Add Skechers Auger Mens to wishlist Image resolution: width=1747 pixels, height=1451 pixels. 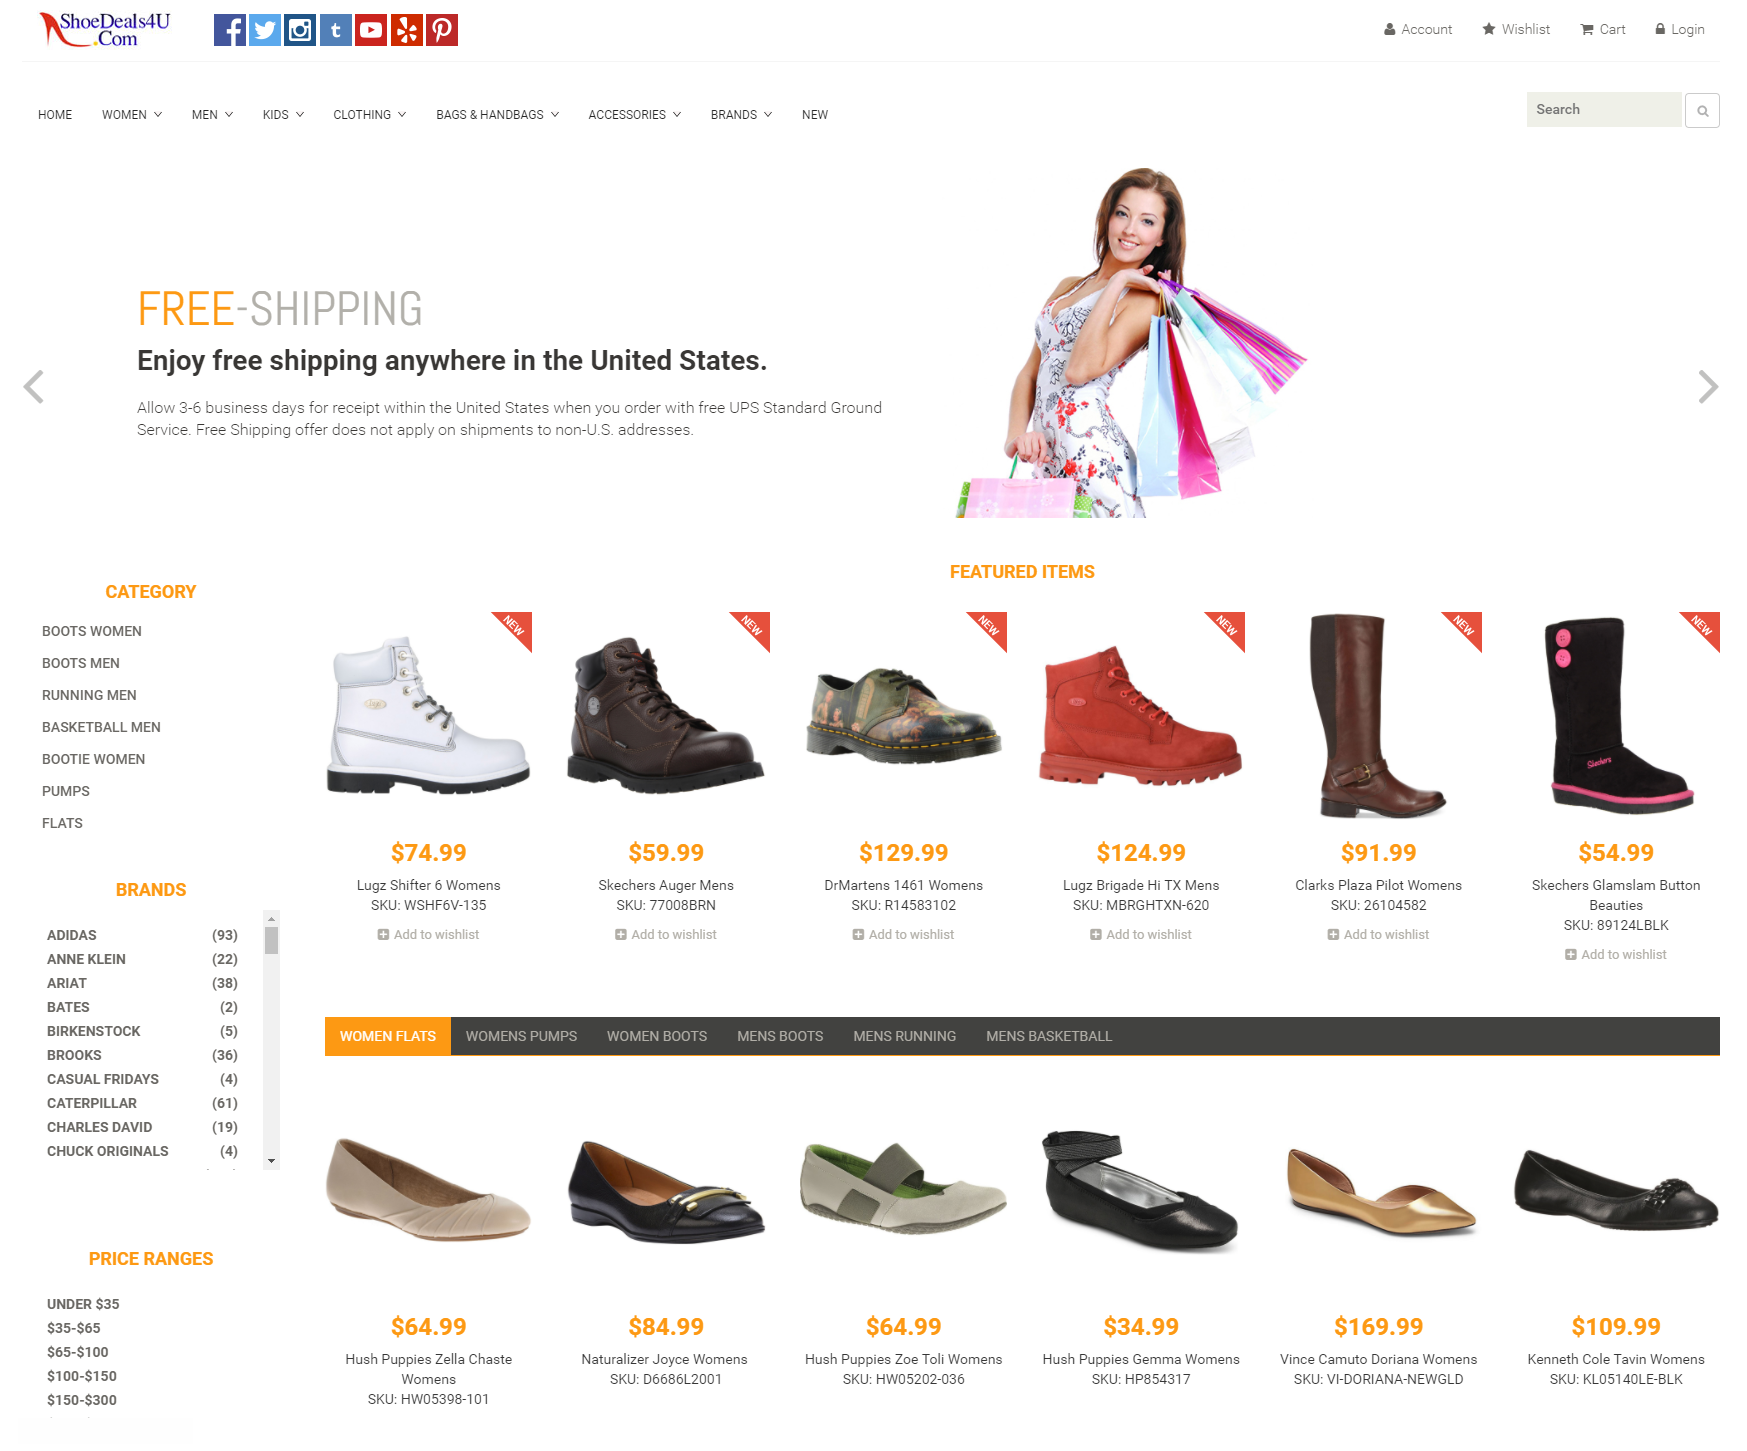click(x=666, y=934)
